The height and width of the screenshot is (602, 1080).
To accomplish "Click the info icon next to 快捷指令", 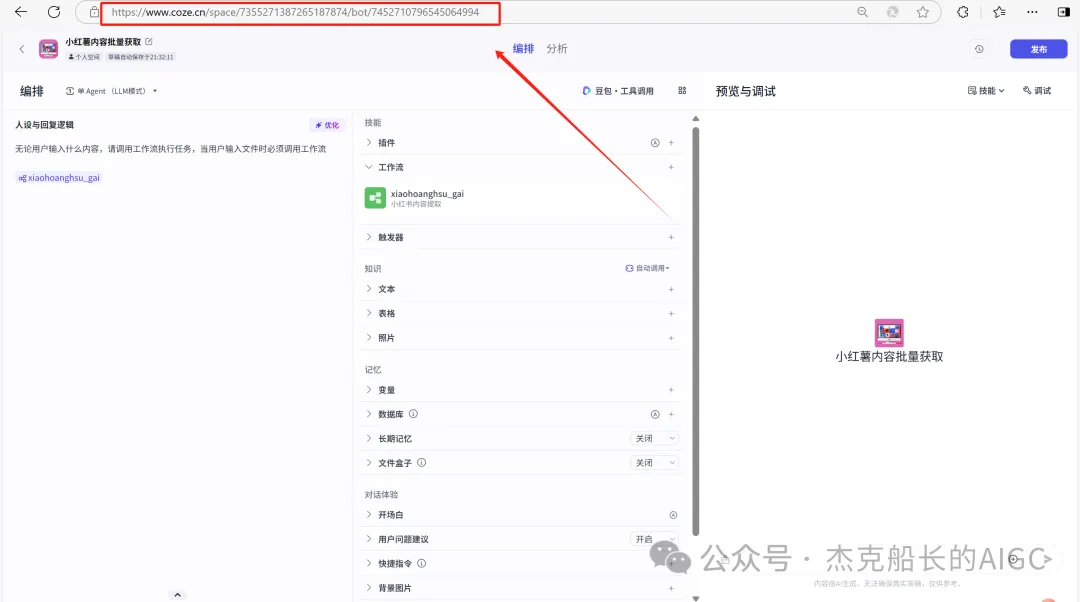I will point(422,563).
